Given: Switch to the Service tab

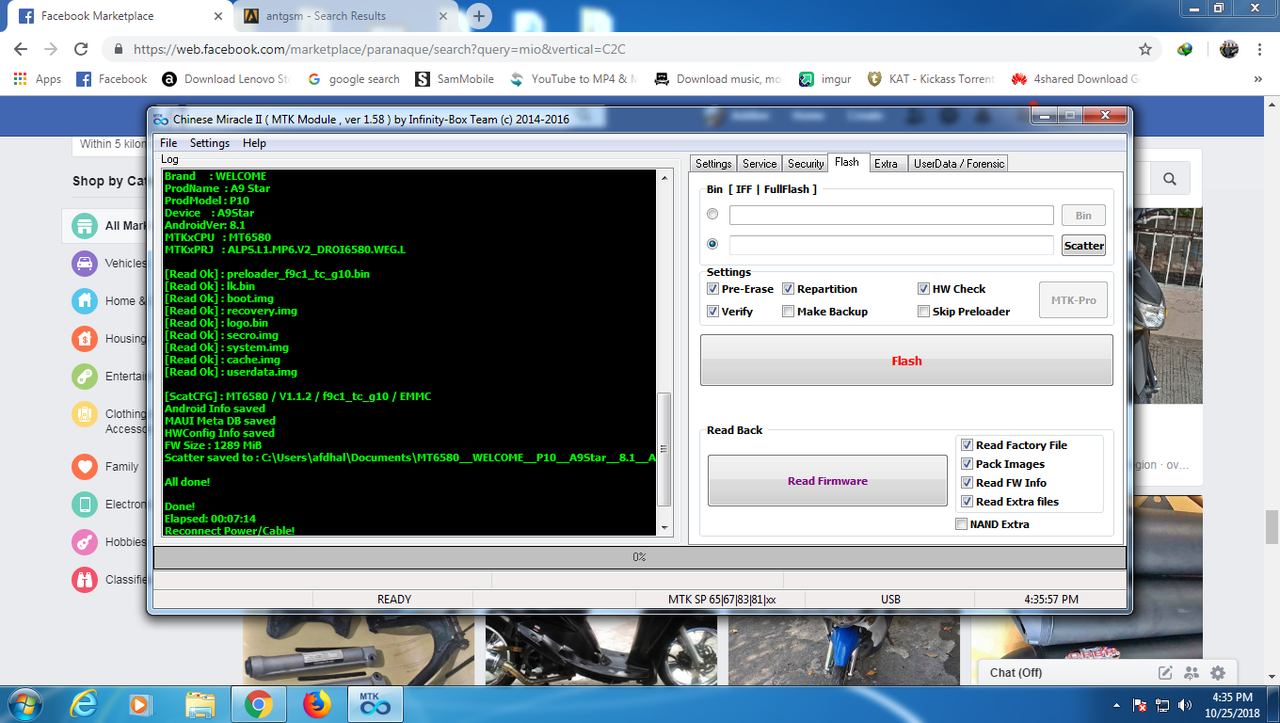Looking at the screenshot, I should coord(759,163).
